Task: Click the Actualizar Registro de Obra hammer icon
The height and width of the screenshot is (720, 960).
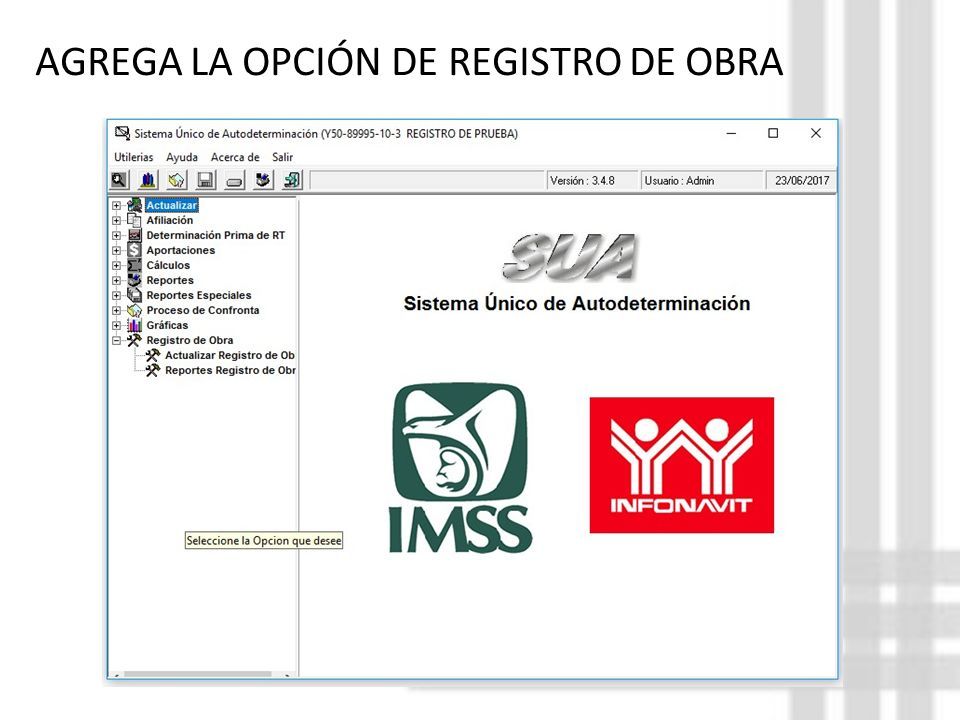Action: tap(152, 355)
